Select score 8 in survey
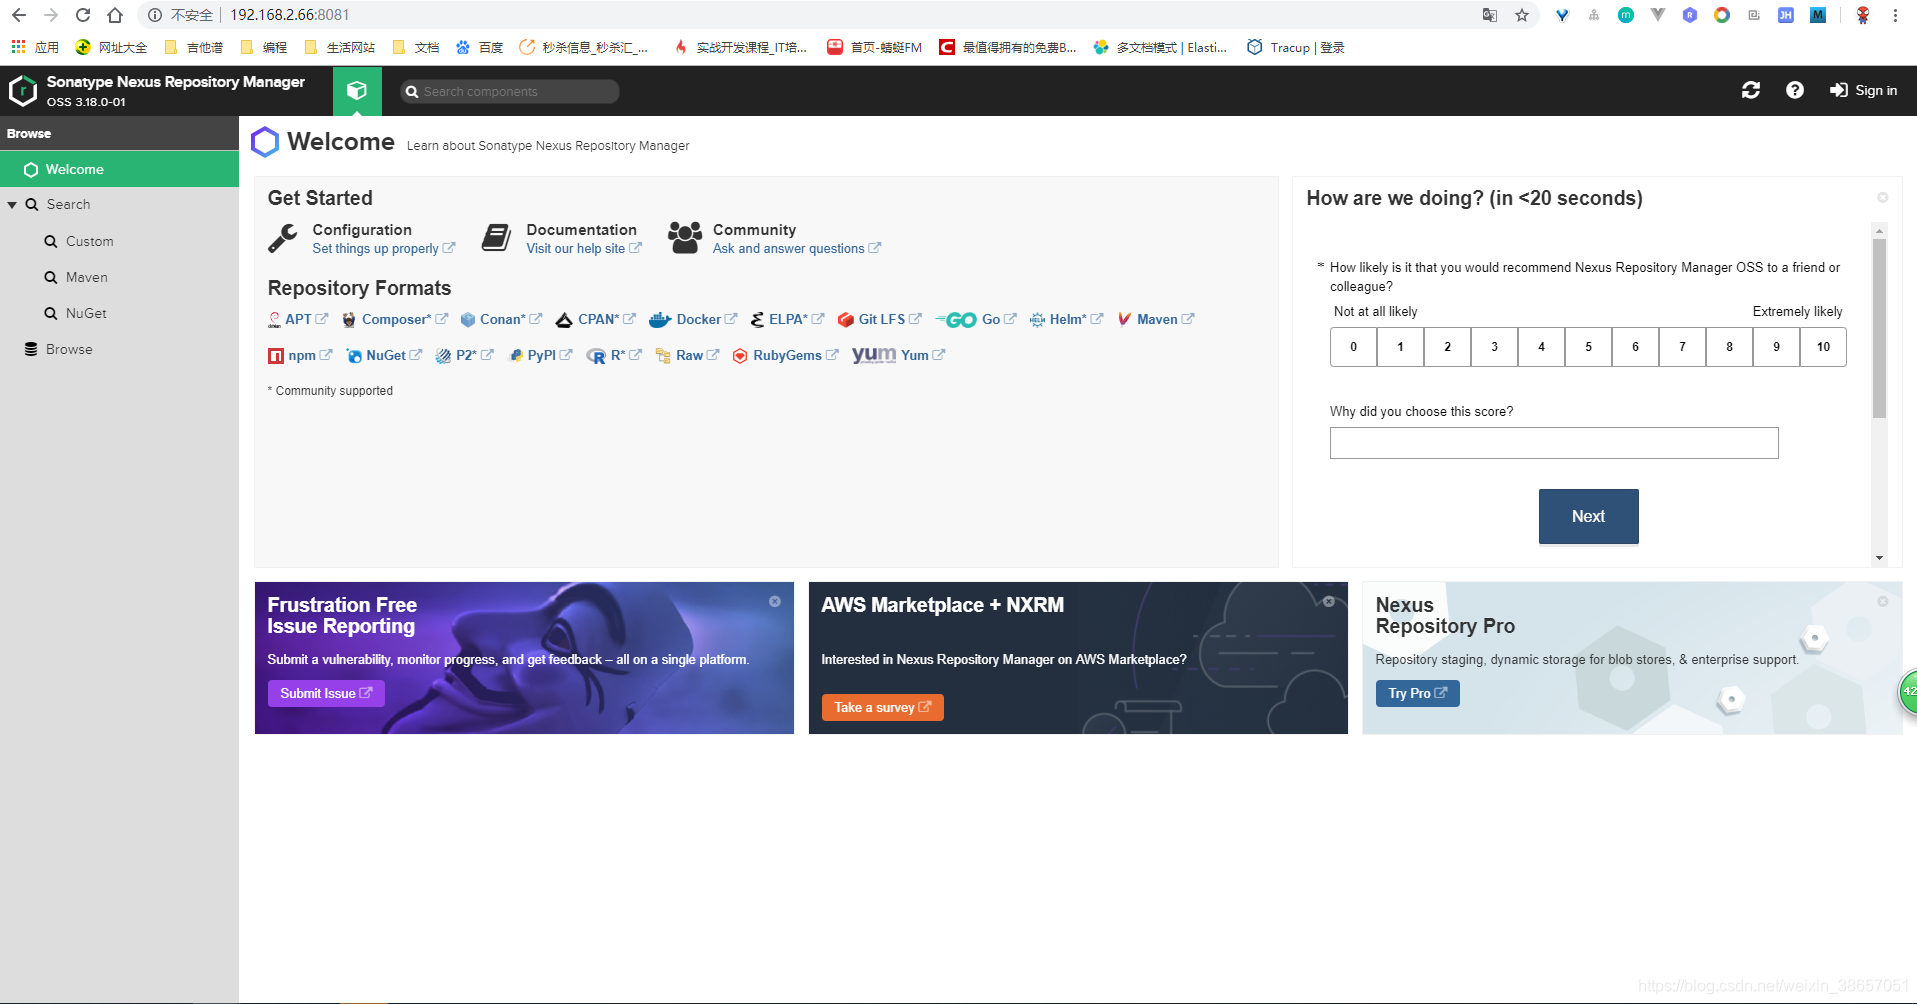Screen dimensions: 1917x1004 [1729, 347]
